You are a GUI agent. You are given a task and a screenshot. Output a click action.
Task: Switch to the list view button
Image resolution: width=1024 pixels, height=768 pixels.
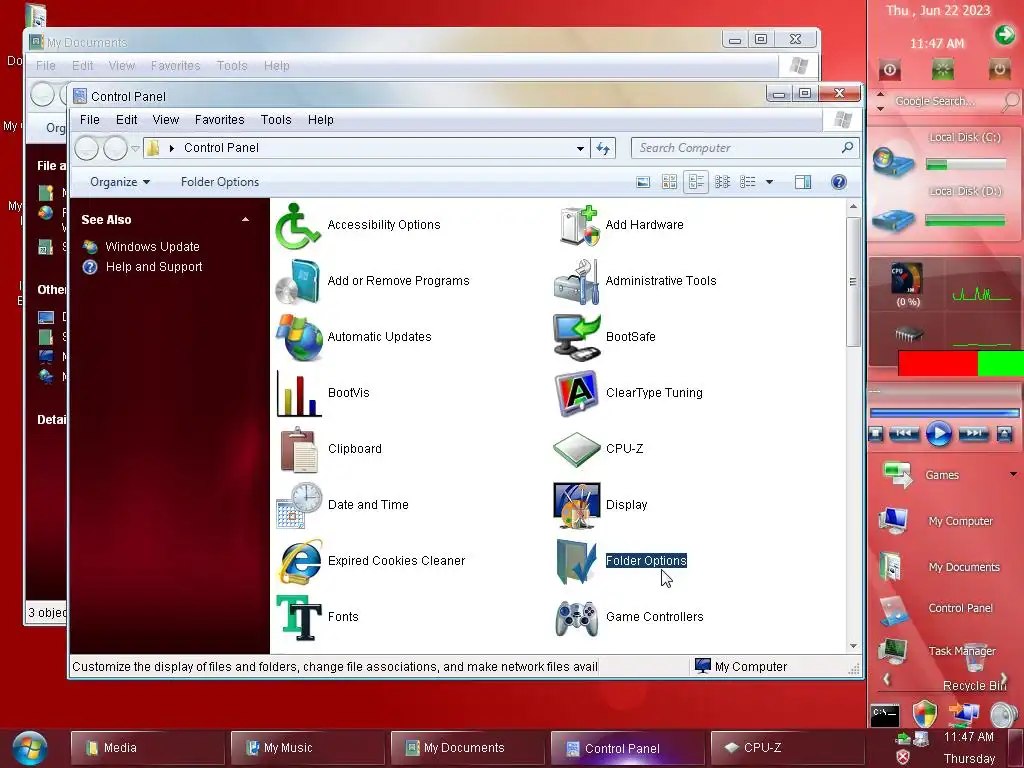722,182
